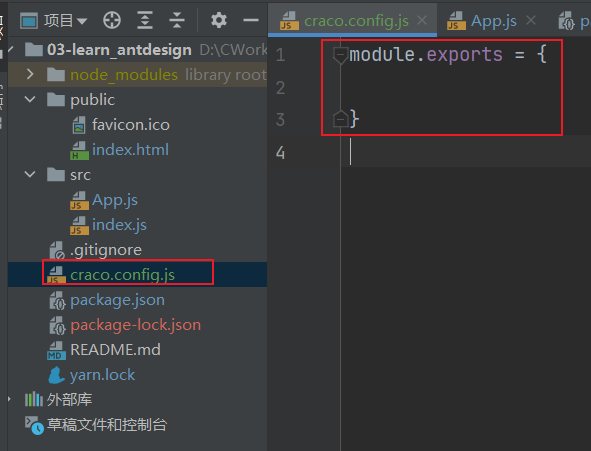Select the public folder
The image size is (591, 451).
point(92,100)
